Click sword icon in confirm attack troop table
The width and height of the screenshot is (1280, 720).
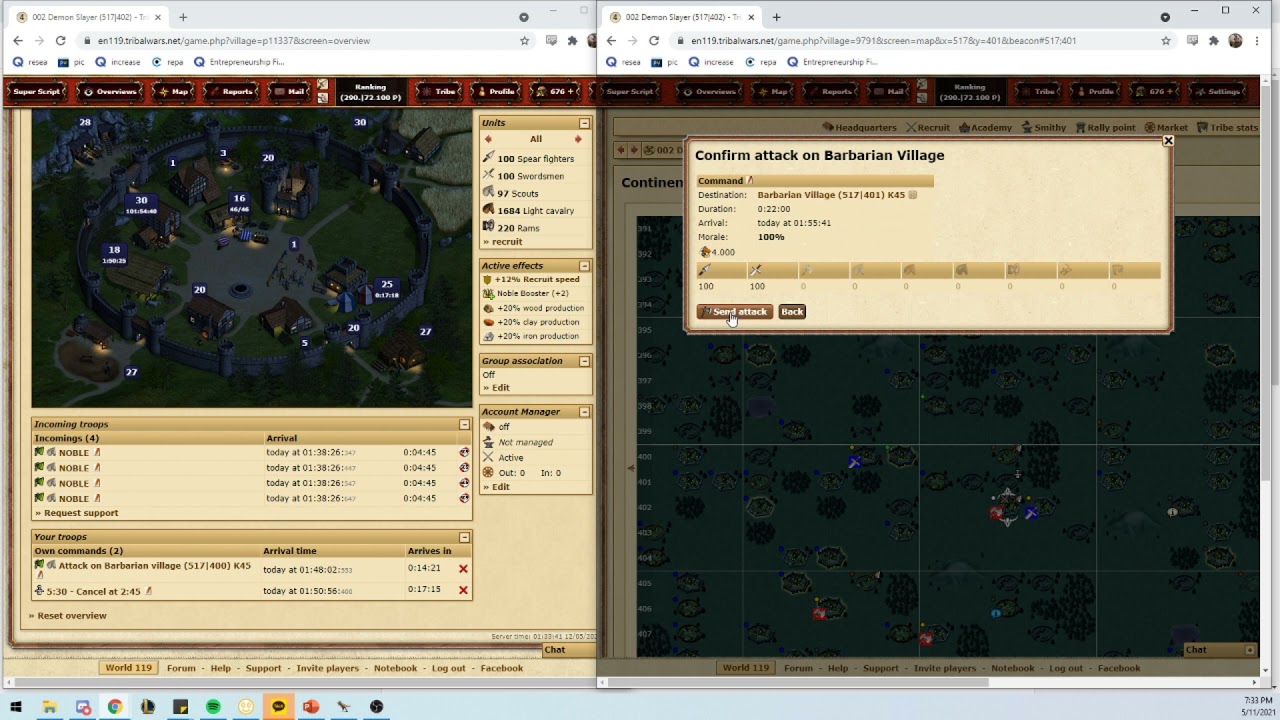756,270
